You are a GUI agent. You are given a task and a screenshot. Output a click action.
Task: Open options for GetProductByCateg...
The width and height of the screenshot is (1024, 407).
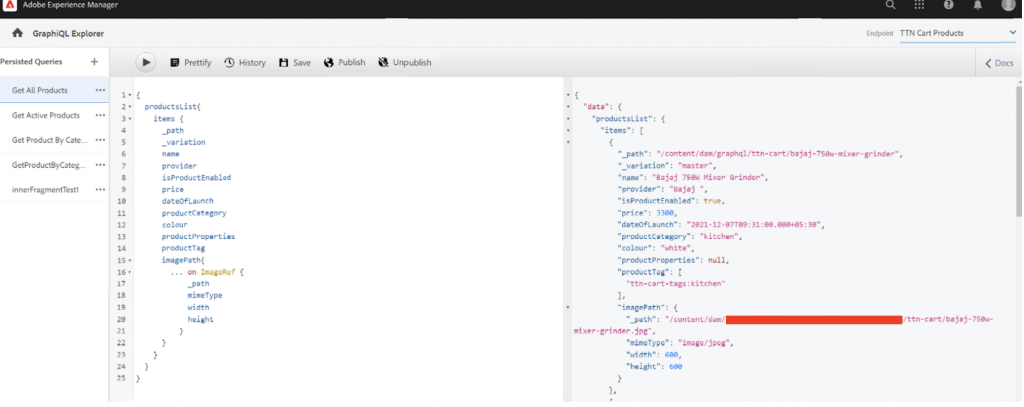(100, 165)
